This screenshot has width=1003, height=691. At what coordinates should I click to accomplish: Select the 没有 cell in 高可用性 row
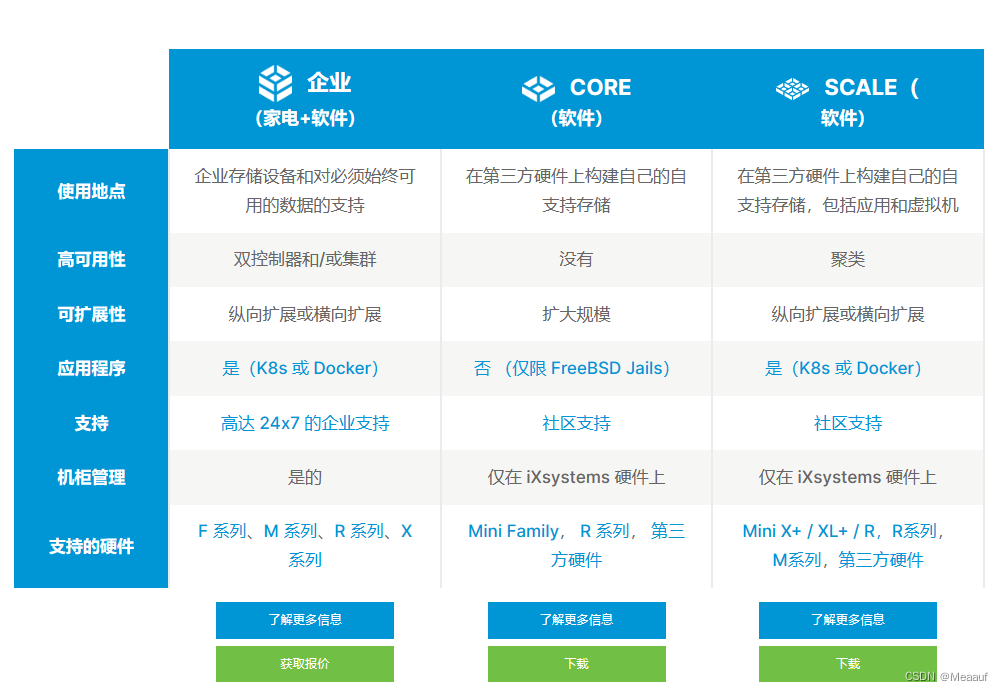click(x=576, y=260)
